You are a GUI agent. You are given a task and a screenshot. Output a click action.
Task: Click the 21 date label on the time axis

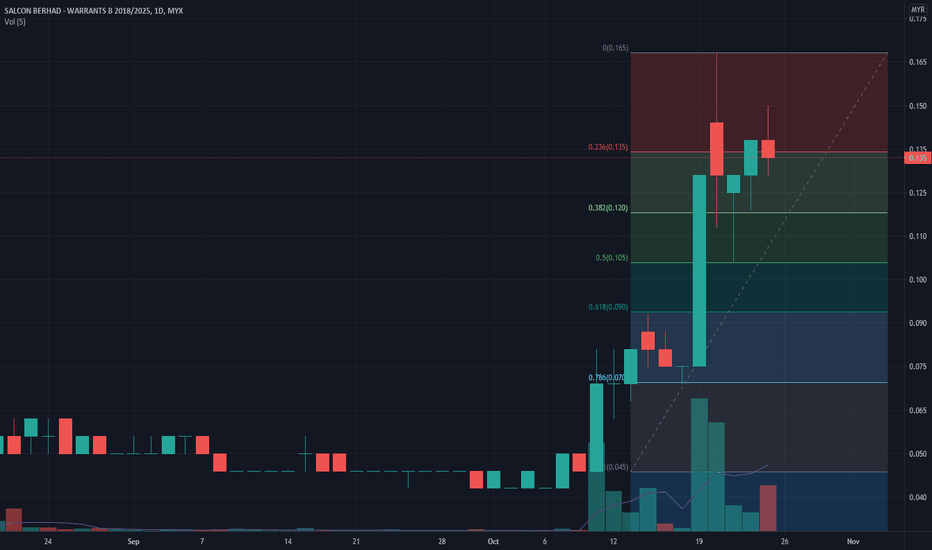356,542
